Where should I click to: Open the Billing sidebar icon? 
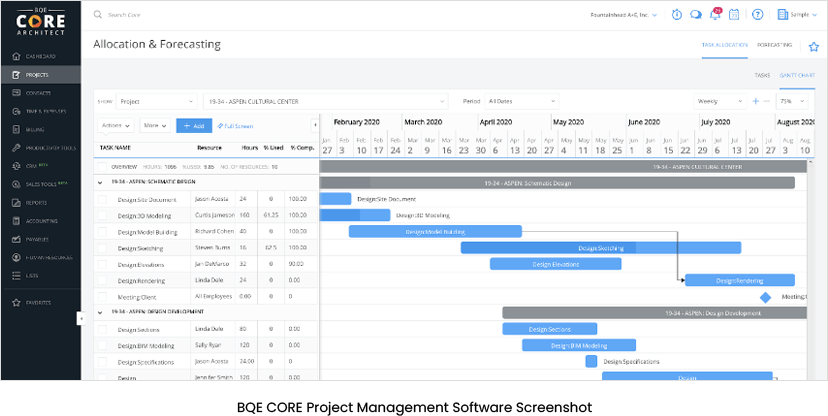pos(16,129)
